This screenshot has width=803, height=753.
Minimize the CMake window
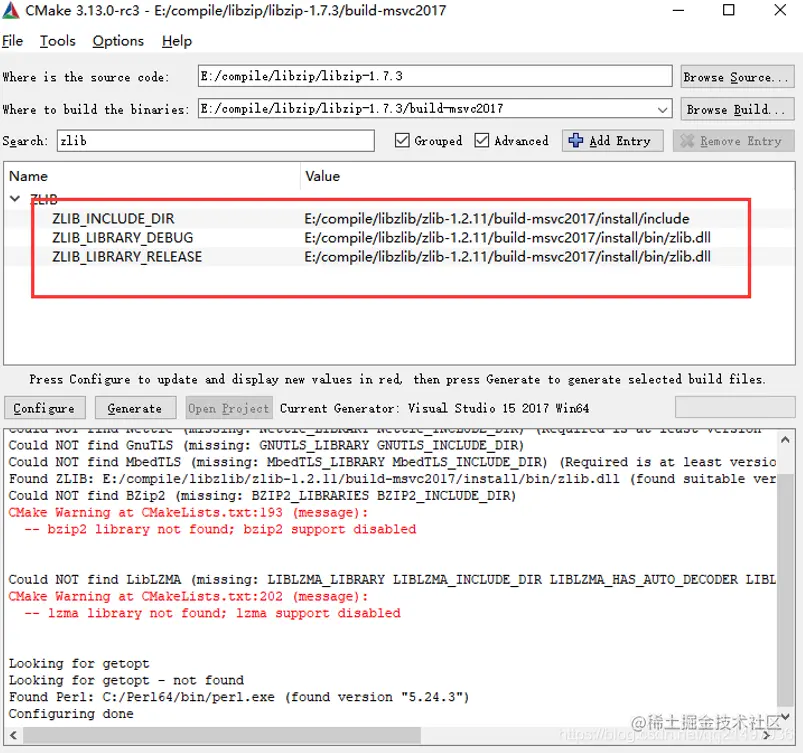(679, 10)
